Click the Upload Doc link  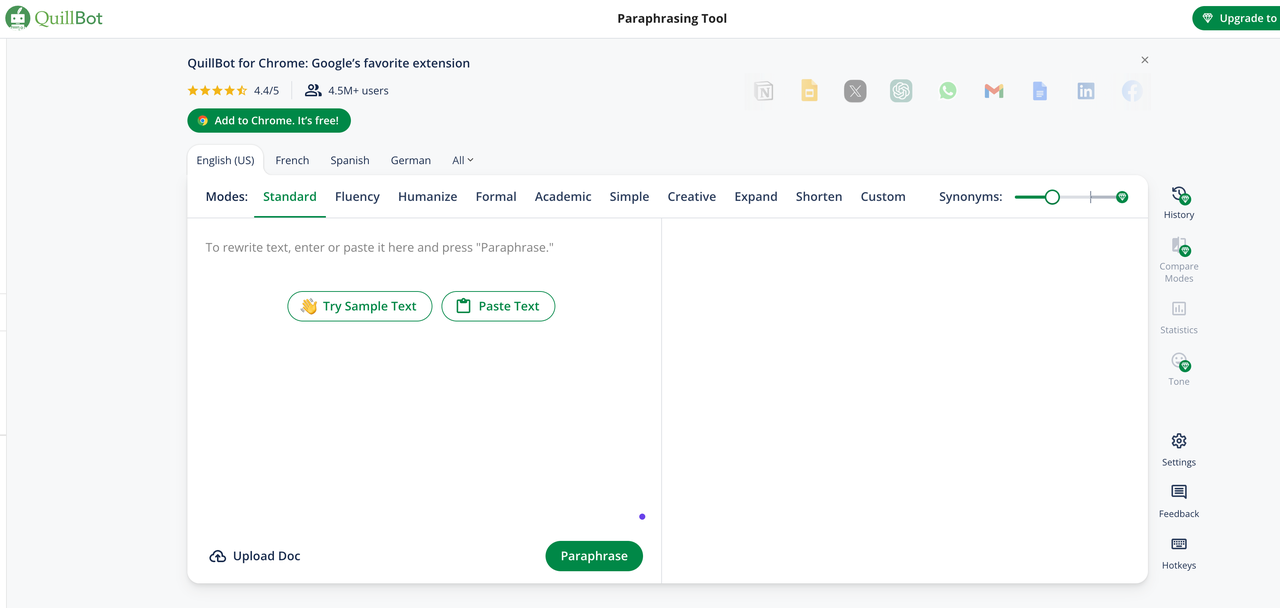(x=255, y=556)
